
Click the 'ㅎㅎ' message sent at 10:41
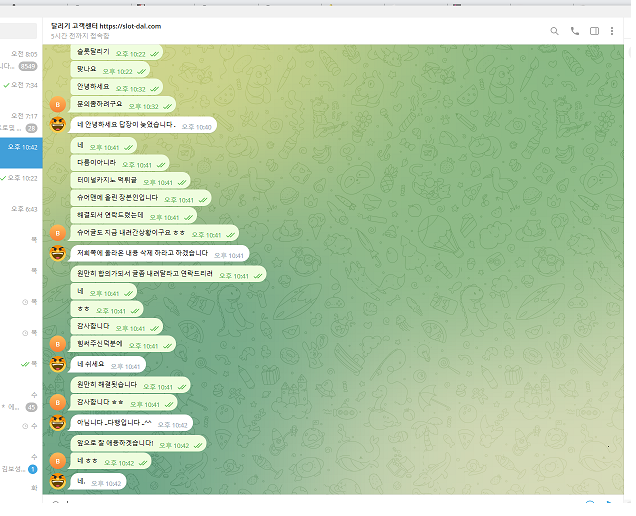click(107, 310)
